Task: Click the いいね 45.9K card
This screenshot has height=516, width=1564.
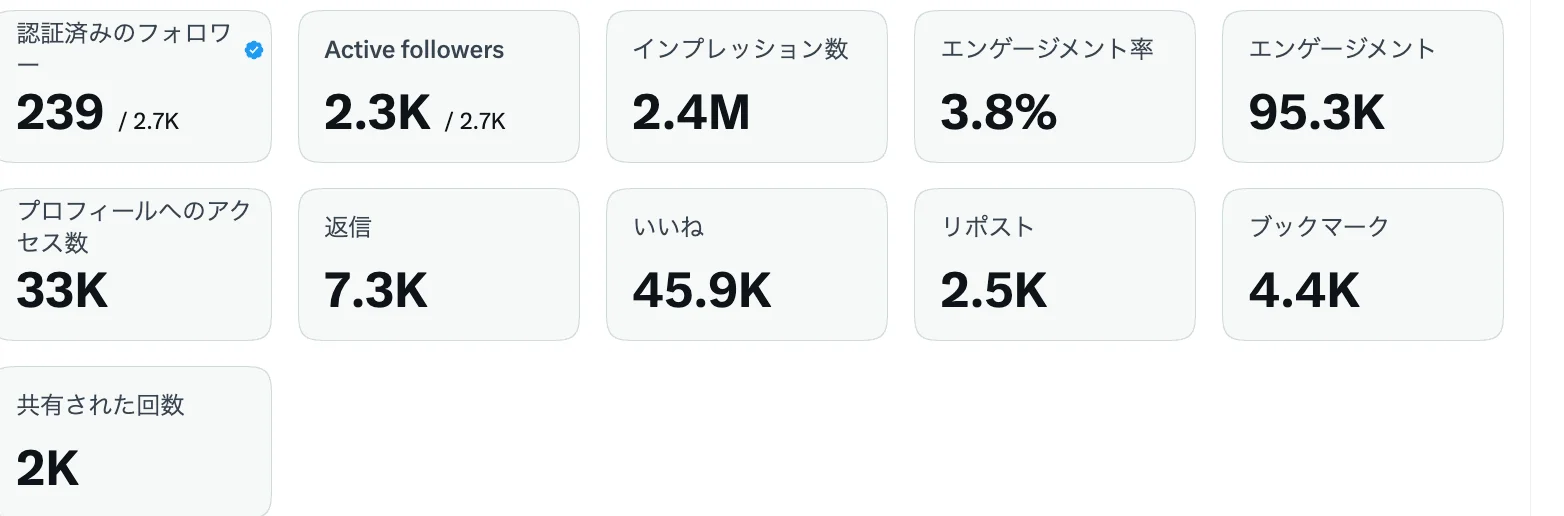Action: click(x=747, y=264)
